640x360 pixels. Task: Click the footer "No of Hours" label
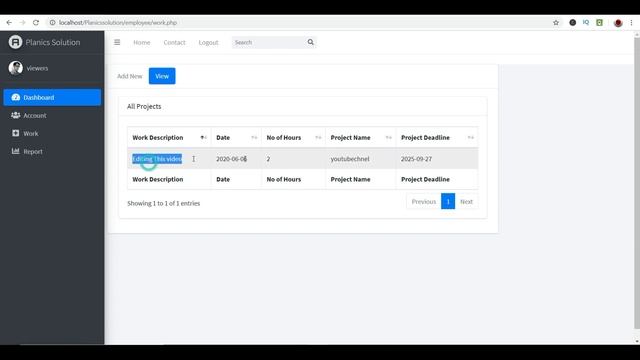pyautogui.click(x=284, y=180)
